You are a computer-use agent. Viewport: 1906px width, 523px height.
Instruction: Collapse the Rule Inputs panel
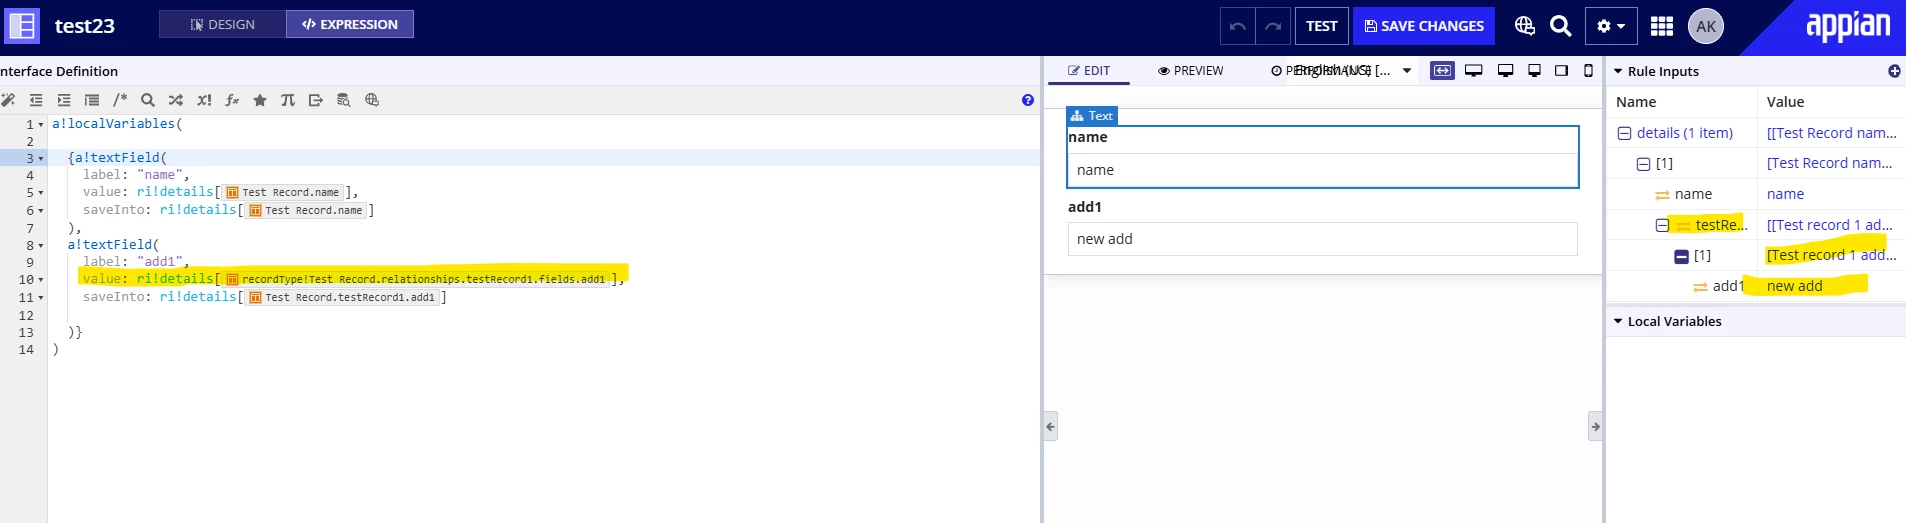point(1618,71)
